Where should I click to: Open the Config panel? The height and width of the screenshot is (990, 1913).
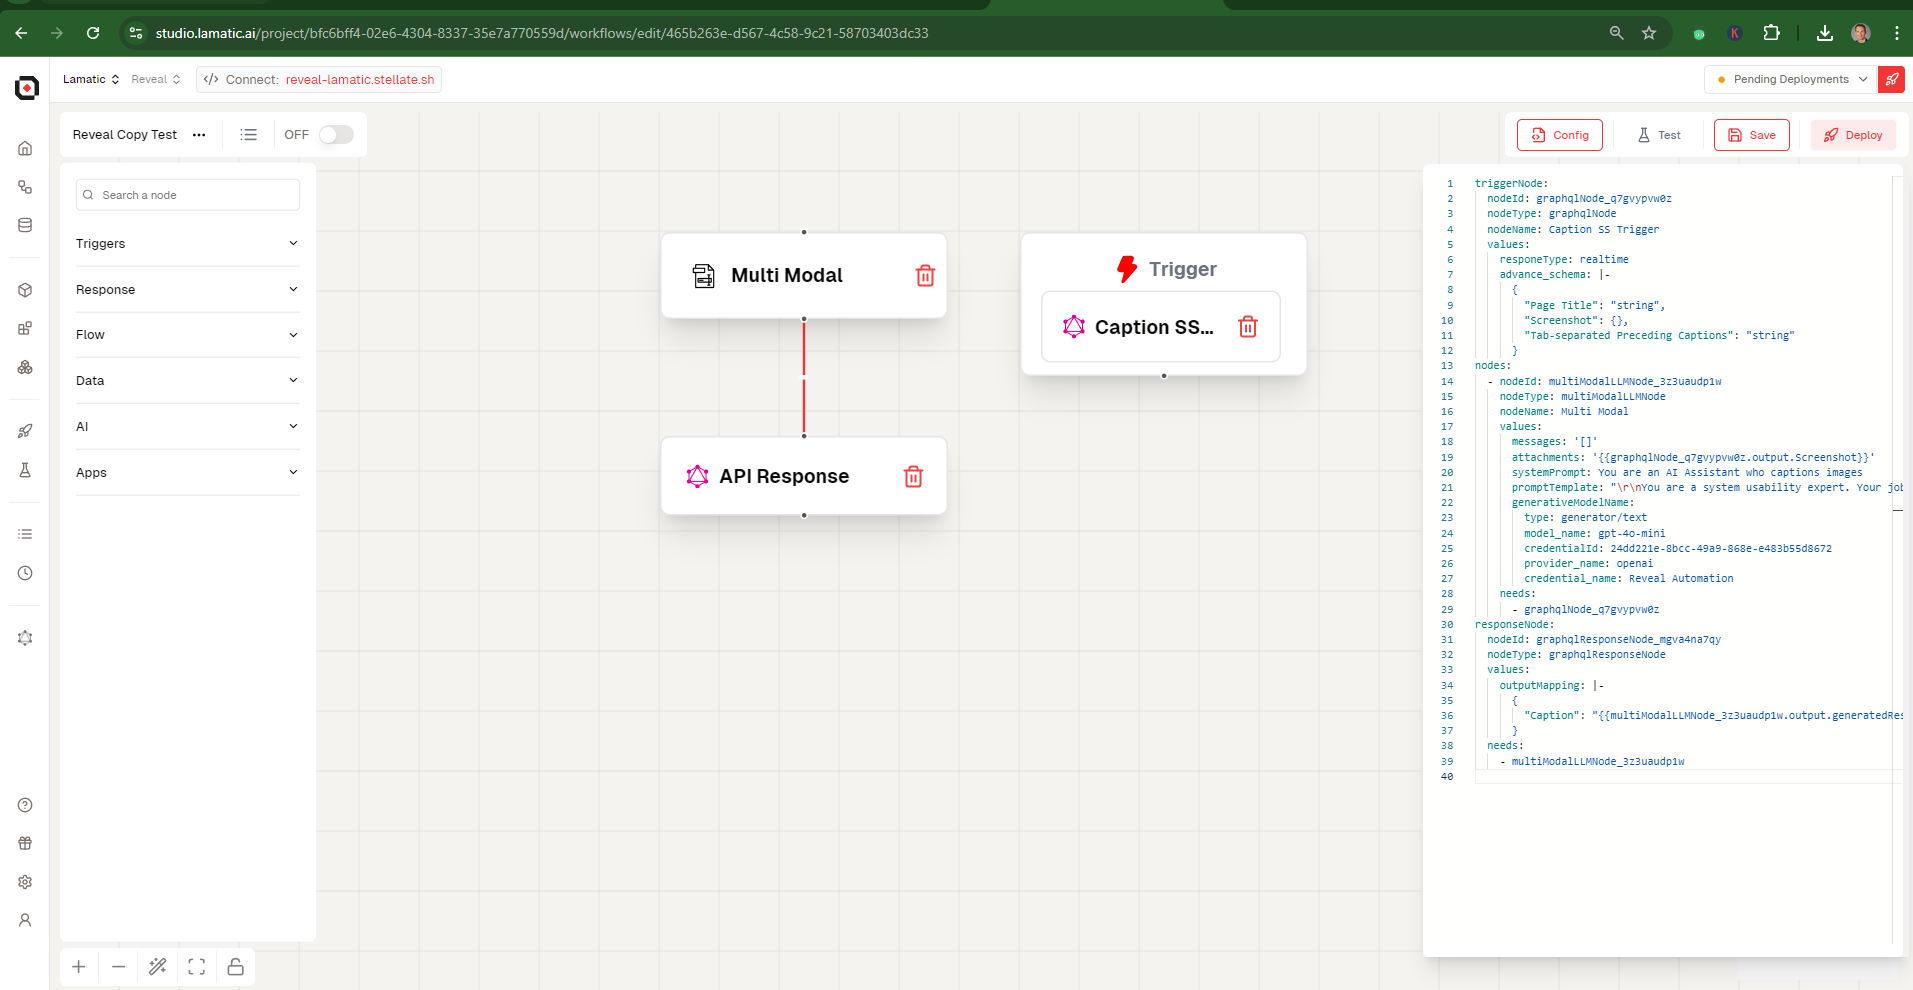[x=1559, y=135]
